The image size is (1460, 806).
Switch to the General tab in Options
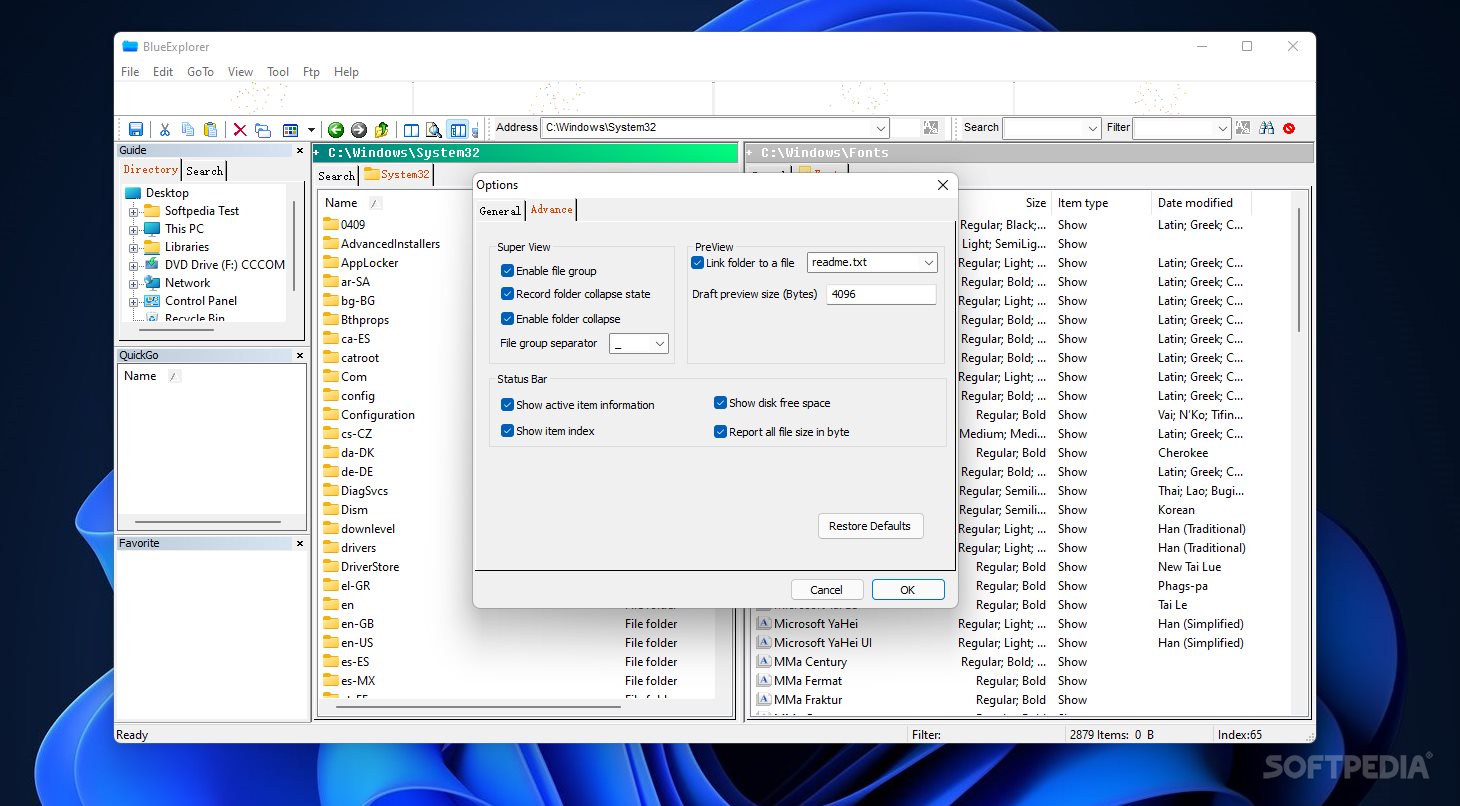(500, 211)
